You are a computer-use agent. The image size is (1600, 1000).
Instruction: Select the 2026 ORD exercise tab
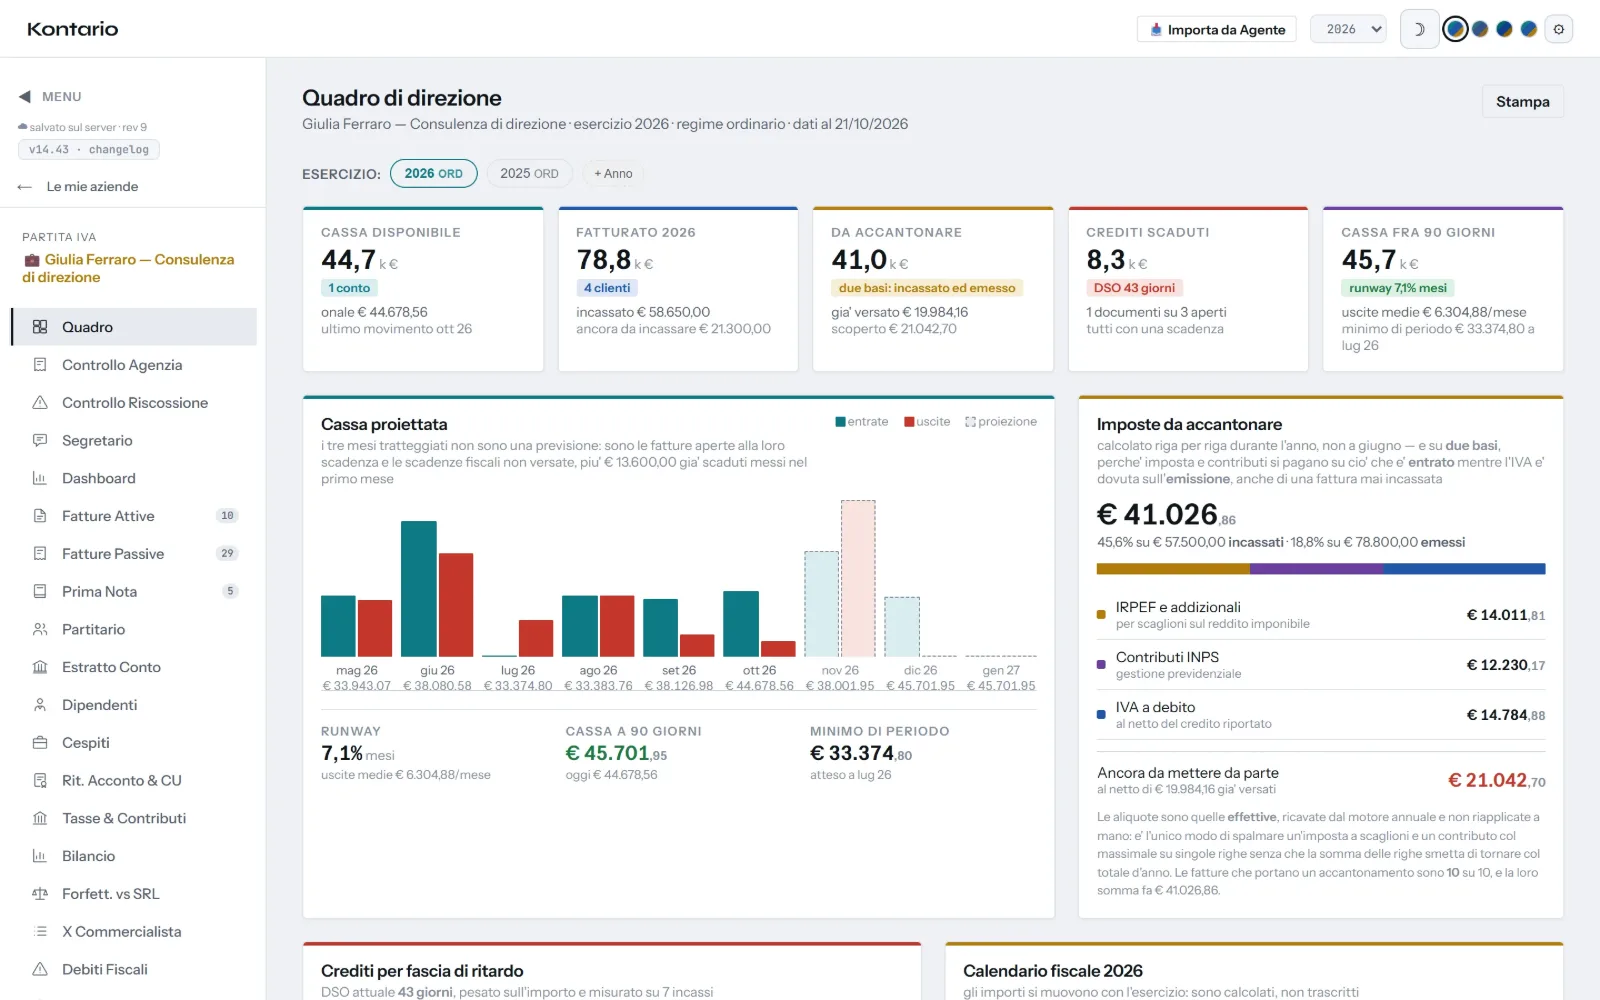click(434, 173)
